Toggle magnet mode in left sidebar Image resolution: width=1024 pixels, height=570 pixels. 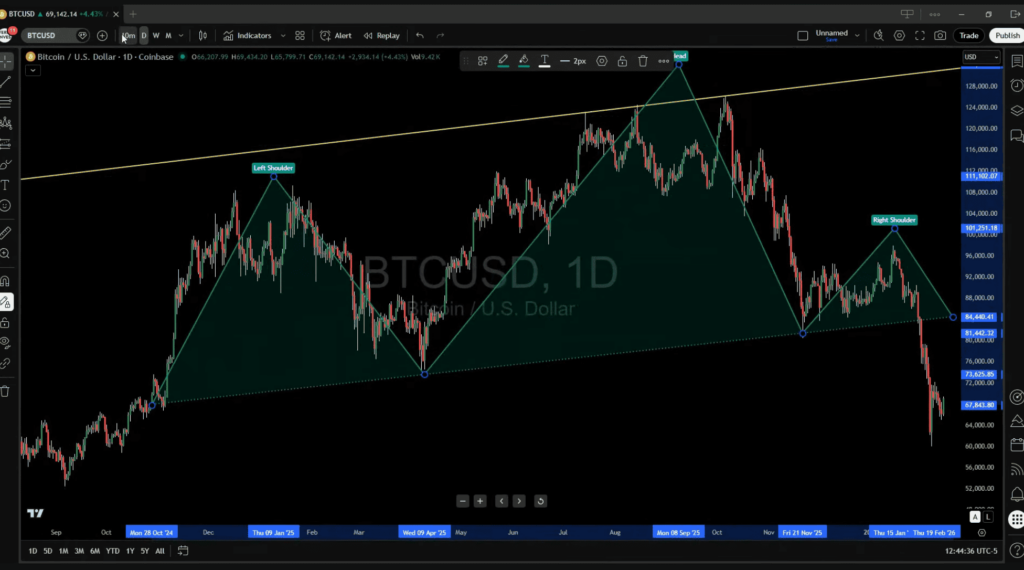coord(6,281)
